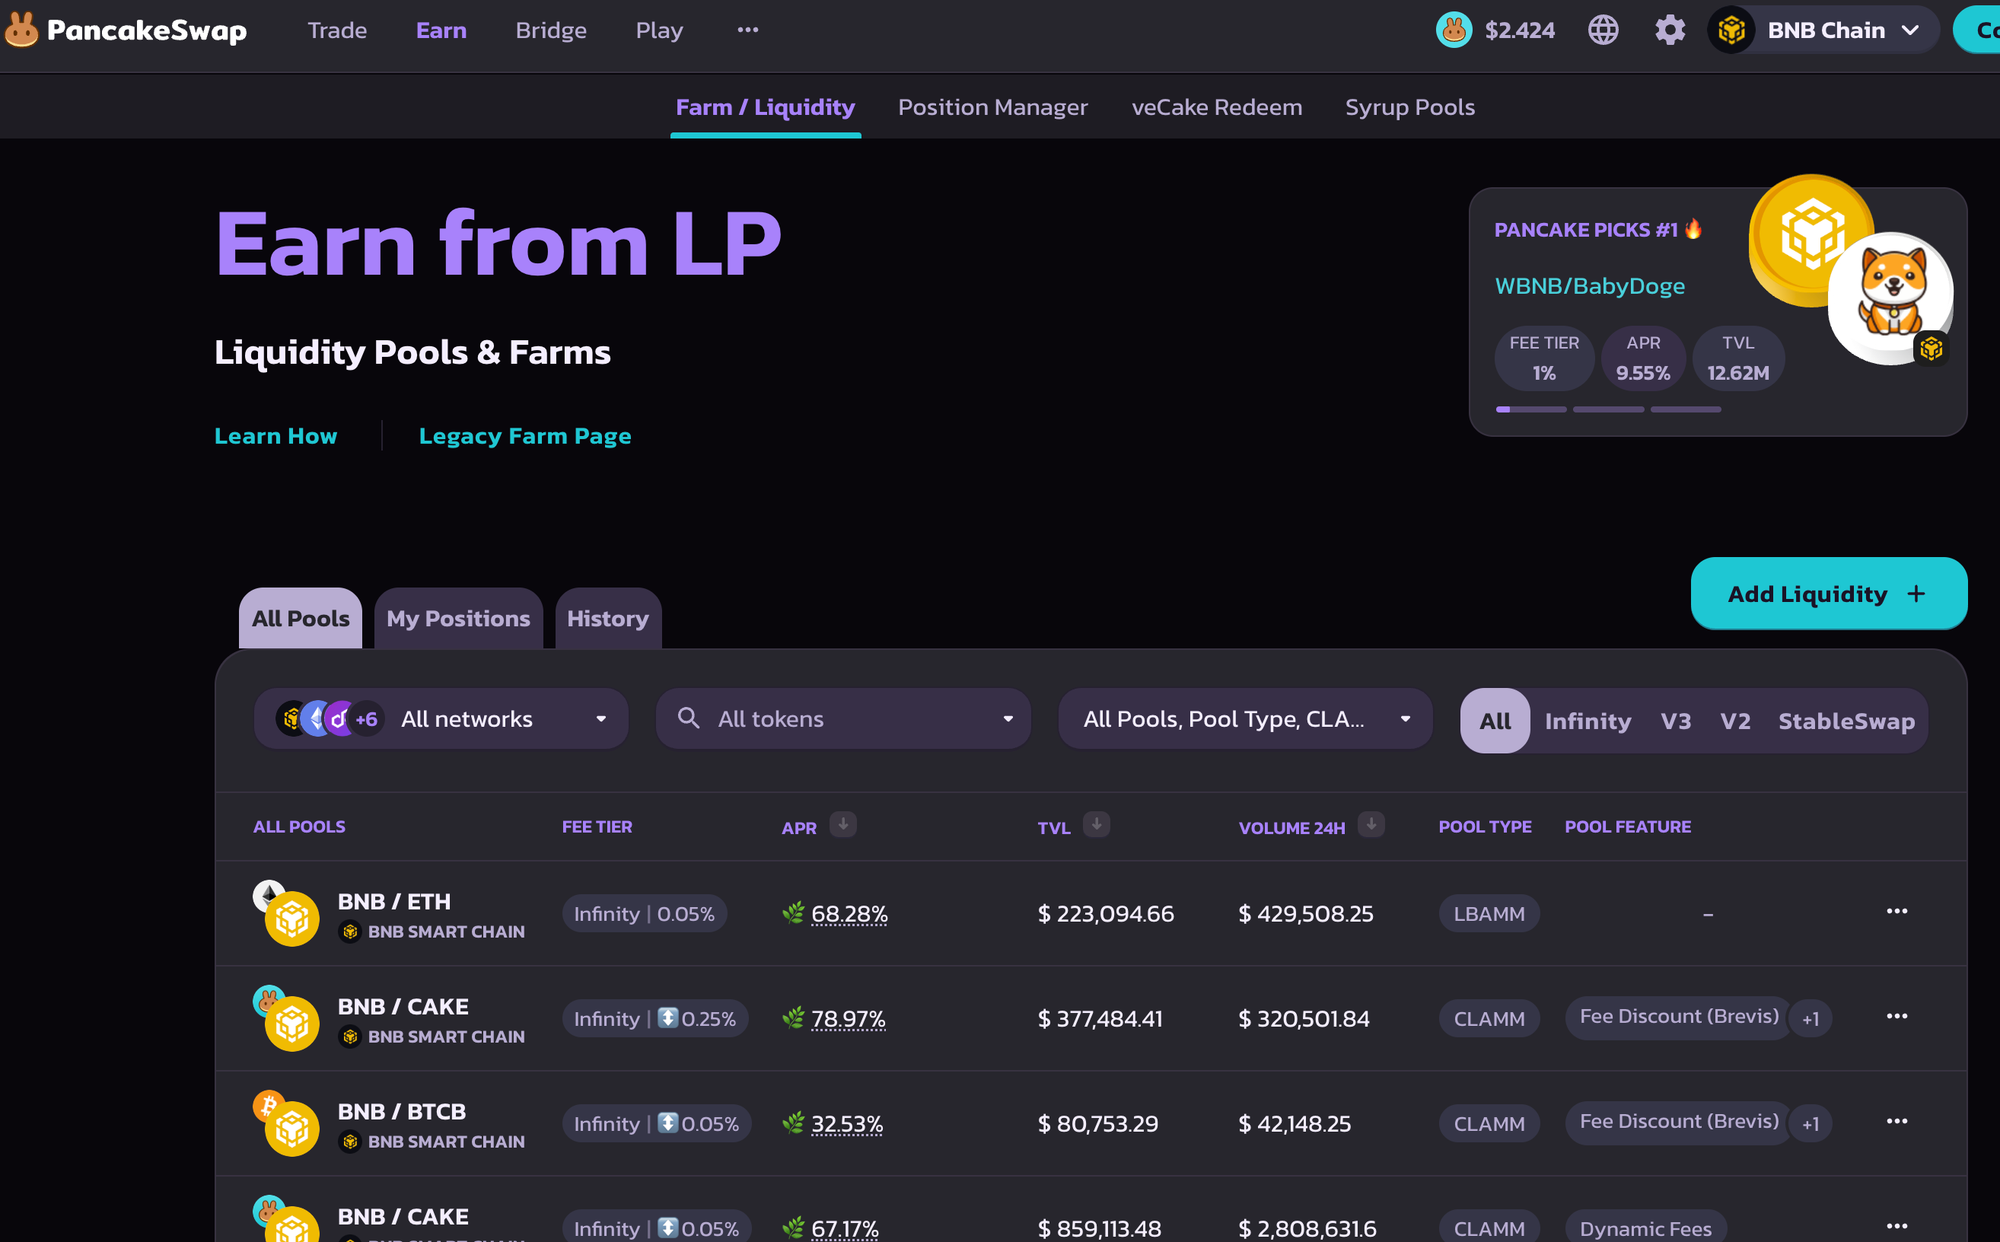Select the History tab

coord(608,618)
